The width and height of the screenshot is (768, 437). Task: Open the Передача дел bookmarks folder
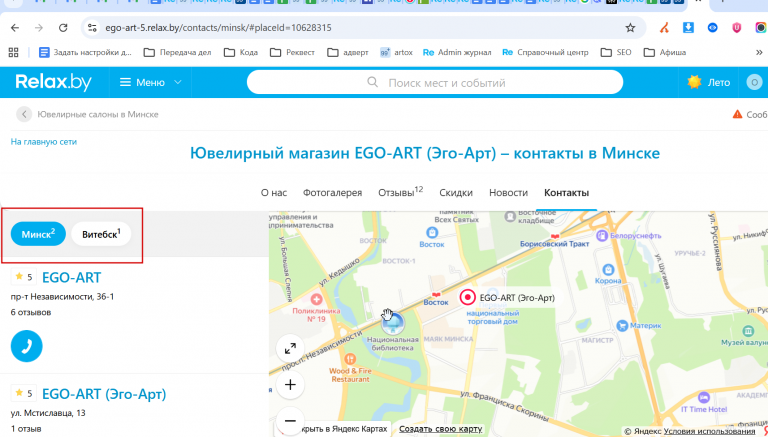tap(177, 52)
